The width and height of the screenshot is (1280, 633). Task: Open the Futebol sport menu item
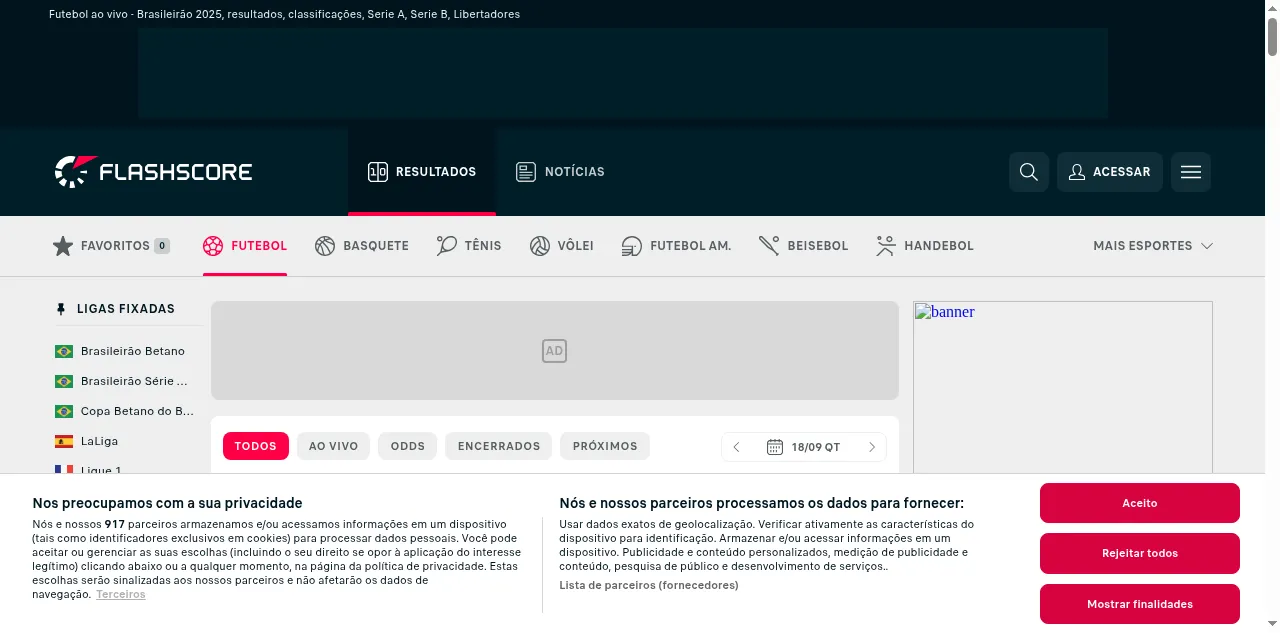pos(245,246)
